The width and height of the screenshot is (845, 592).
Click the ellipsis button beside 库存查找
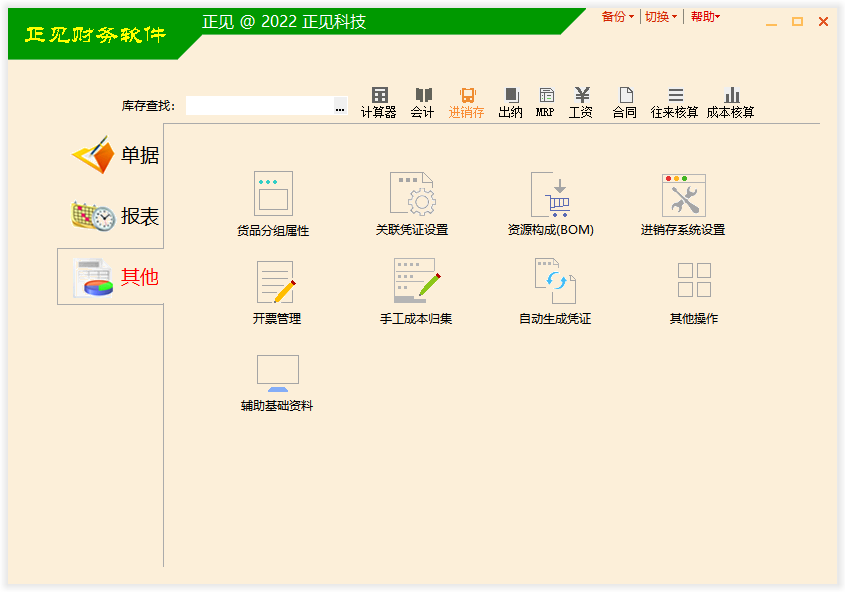click(x=340, y=106)
